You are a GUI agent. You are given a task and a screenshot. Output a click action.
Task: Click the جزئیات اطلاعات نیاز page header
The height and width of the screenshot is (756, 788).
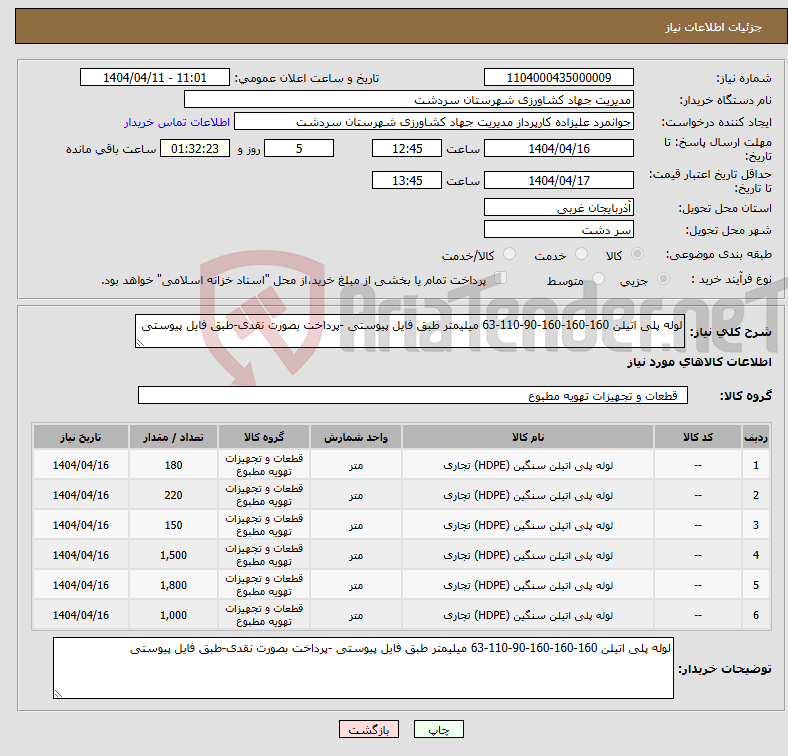[714, 27]
